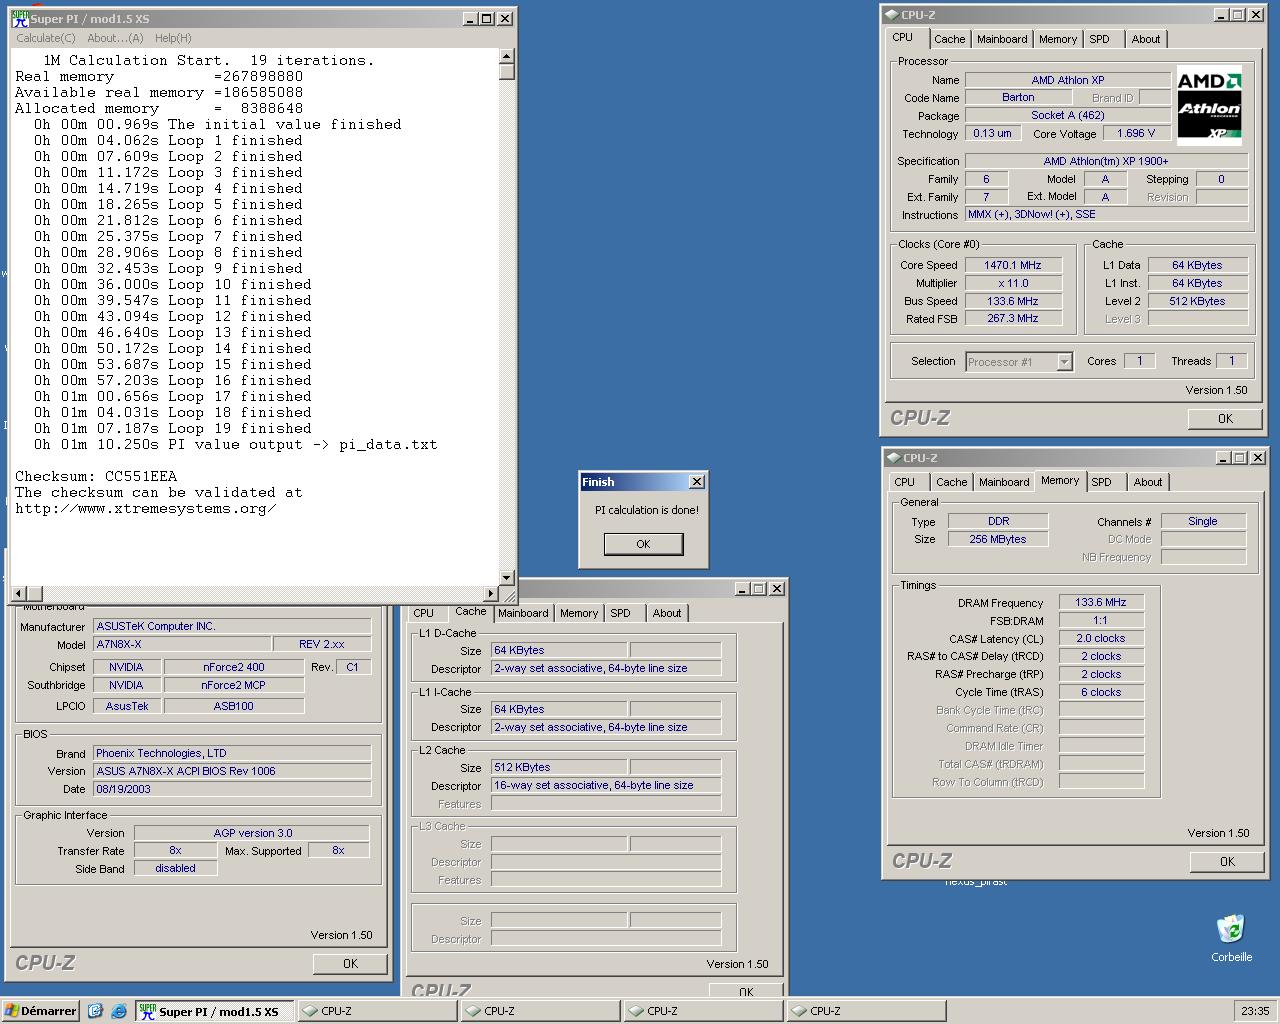The width and height of the screenshot is (1280, 1024).
Task: Click the CPU-Z icon in Memory window title
Action: [893, 458]
